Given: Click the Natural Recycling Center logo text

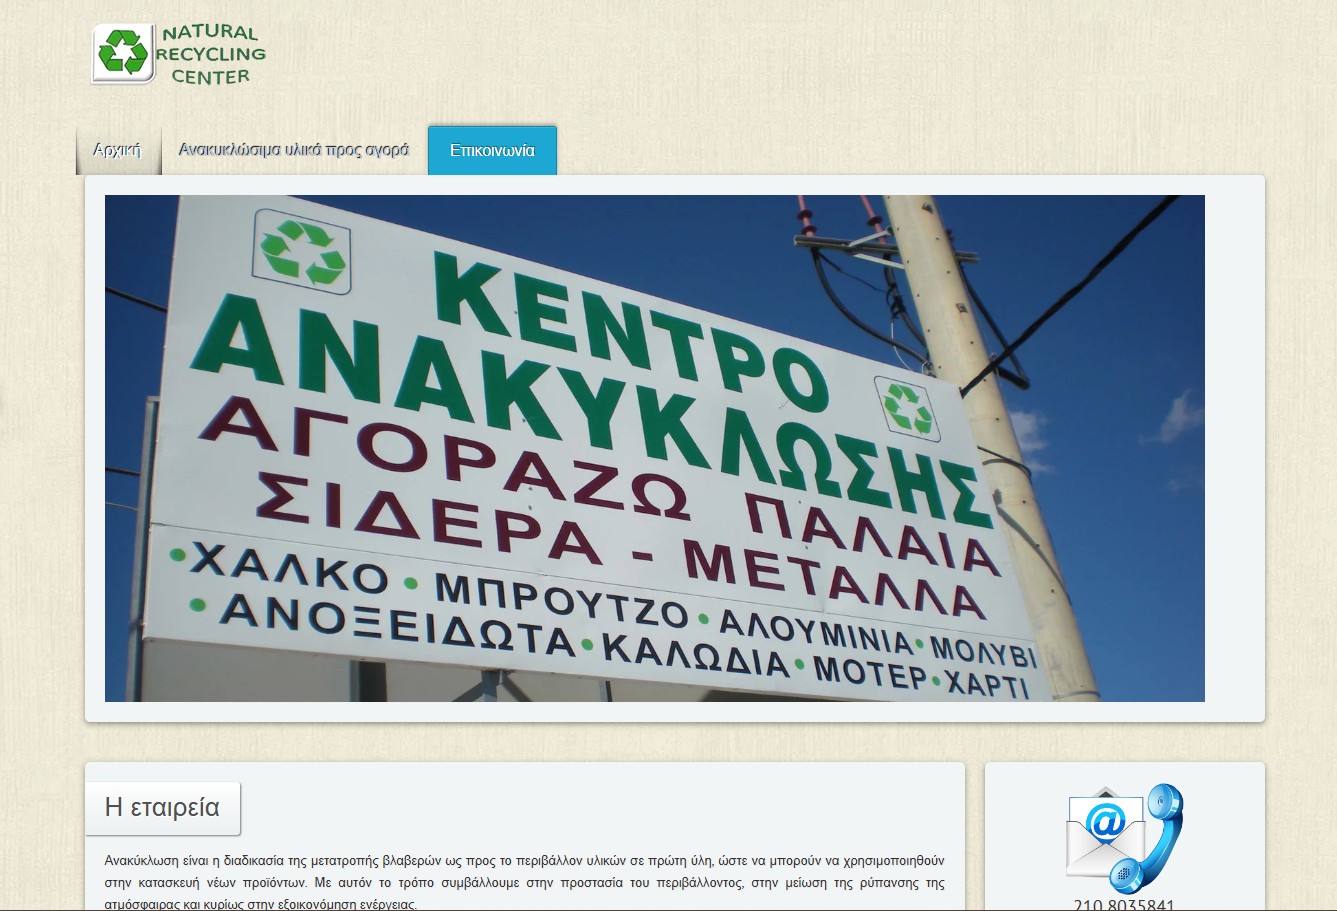Looking at the screenshot, I should [x=212, y=55].
